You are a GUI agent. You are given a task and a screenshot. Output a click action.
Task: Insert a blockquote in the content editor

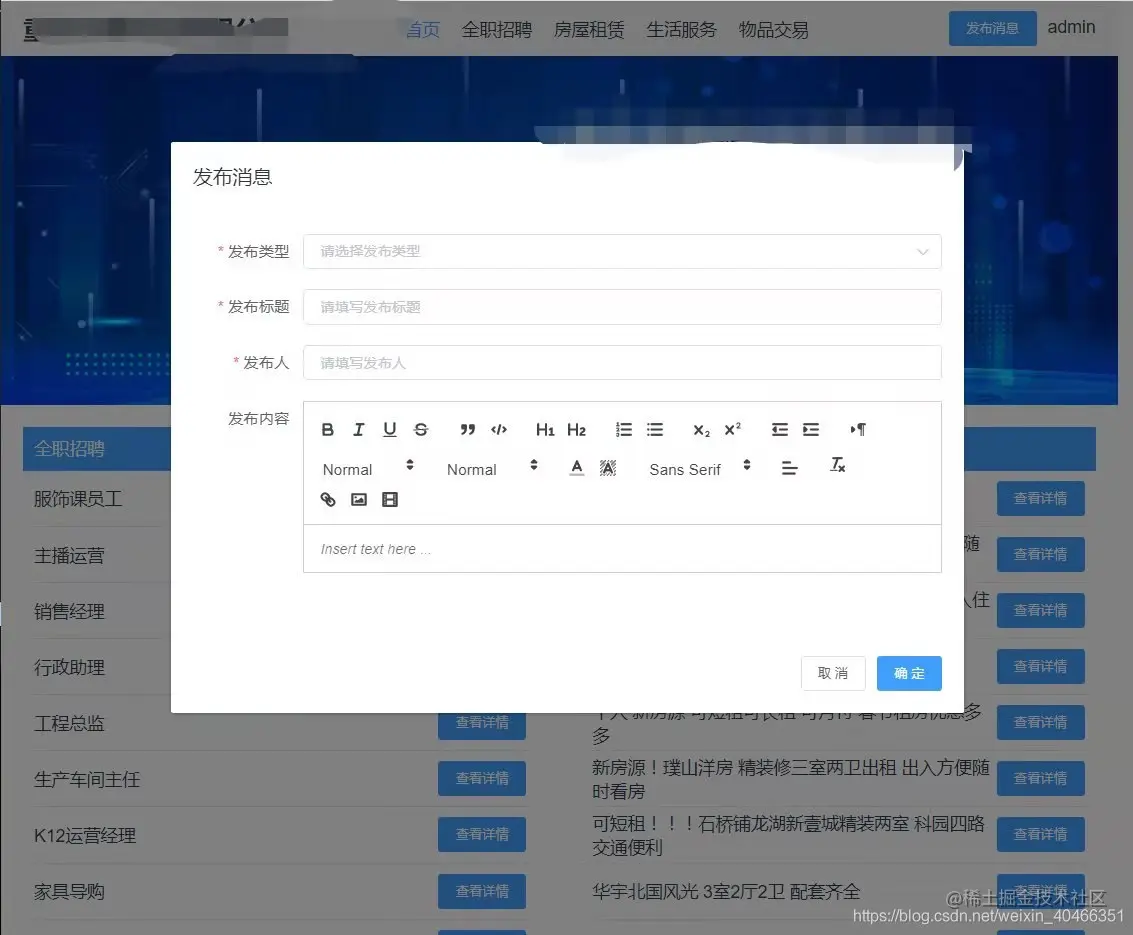tap(466, 429)
